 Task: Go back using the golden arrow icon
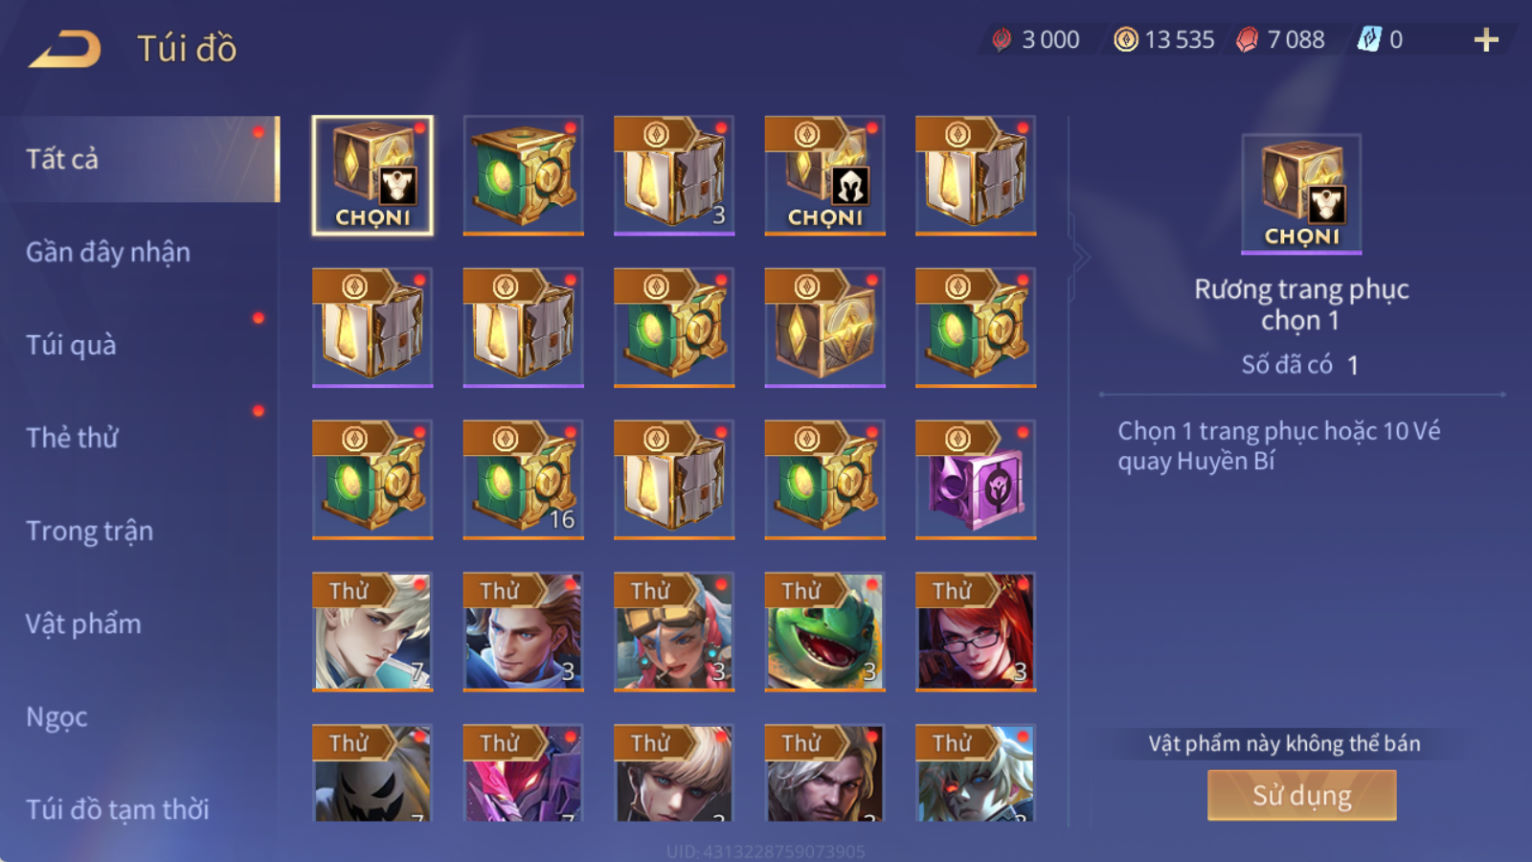click(65, 48)
